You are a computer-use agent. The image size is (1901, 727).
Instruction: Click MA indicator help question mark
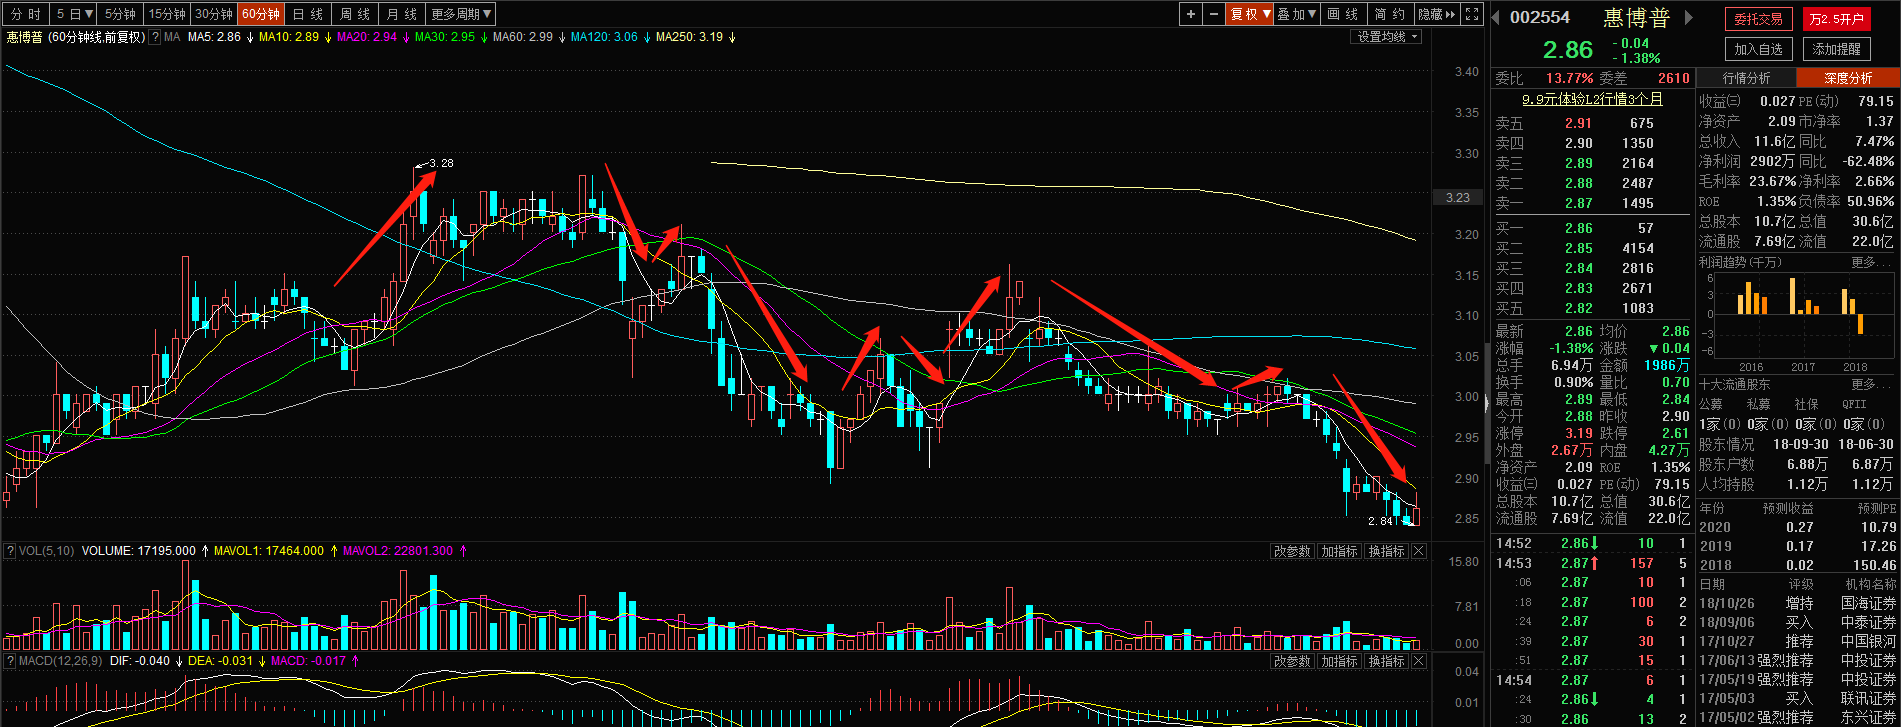[x=155, y=37]
